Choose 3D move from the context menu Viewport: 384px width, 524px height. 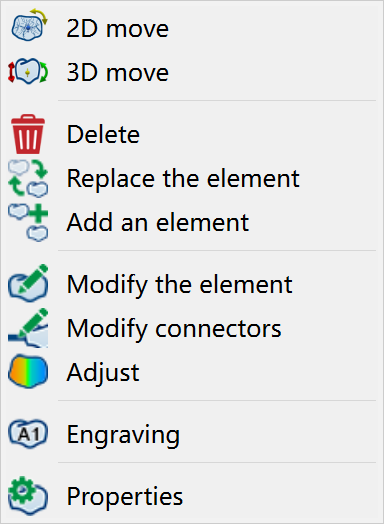coord(192,72)
